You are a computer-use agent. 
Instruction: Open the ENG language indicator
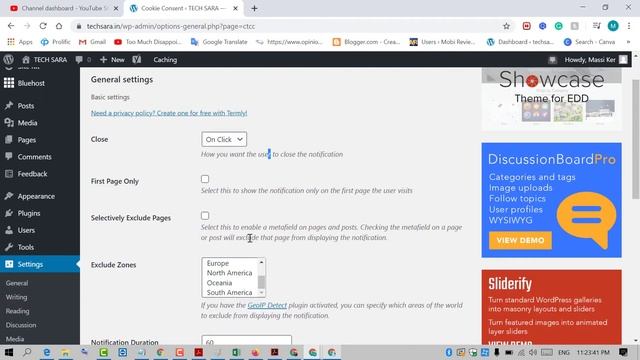564,352
